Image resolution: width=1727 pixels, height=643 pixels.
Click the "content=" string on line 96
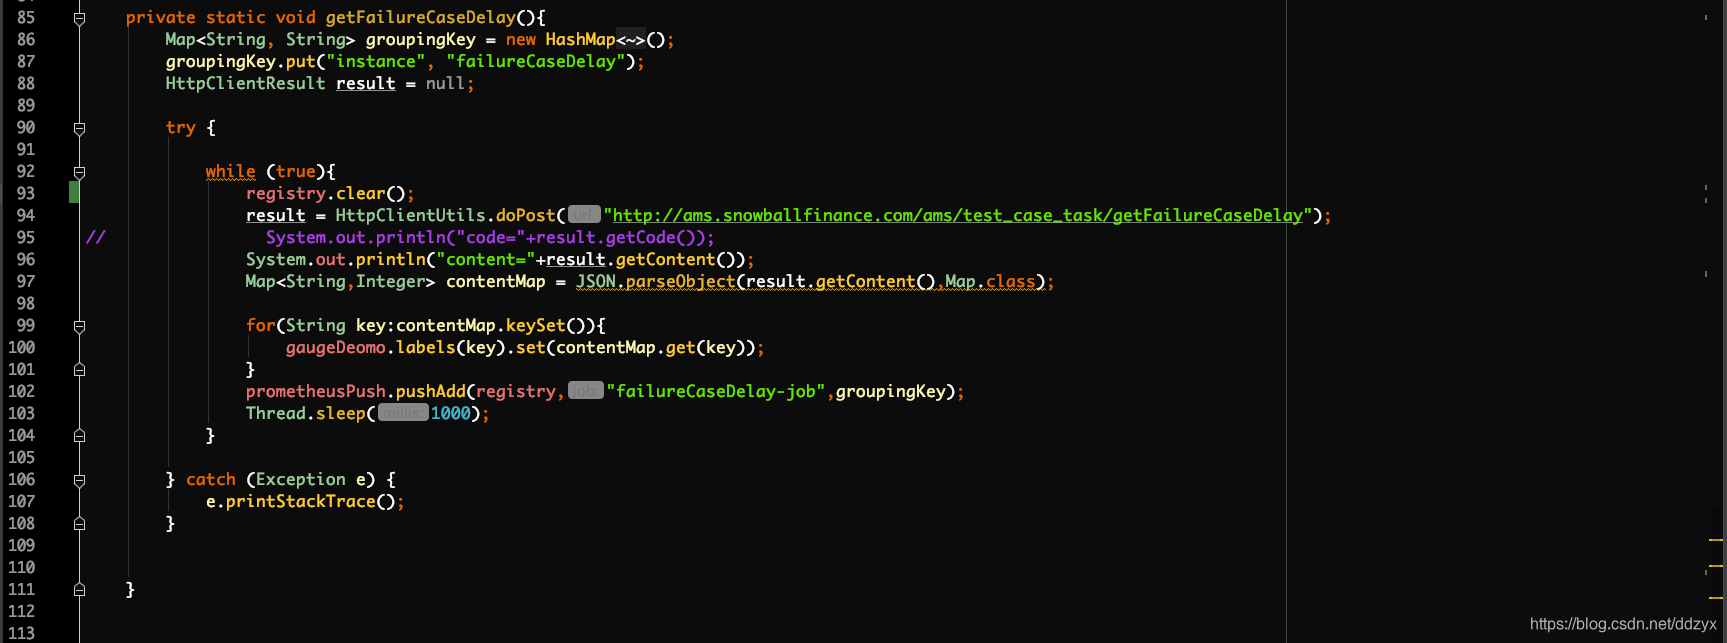click(485, 259)
